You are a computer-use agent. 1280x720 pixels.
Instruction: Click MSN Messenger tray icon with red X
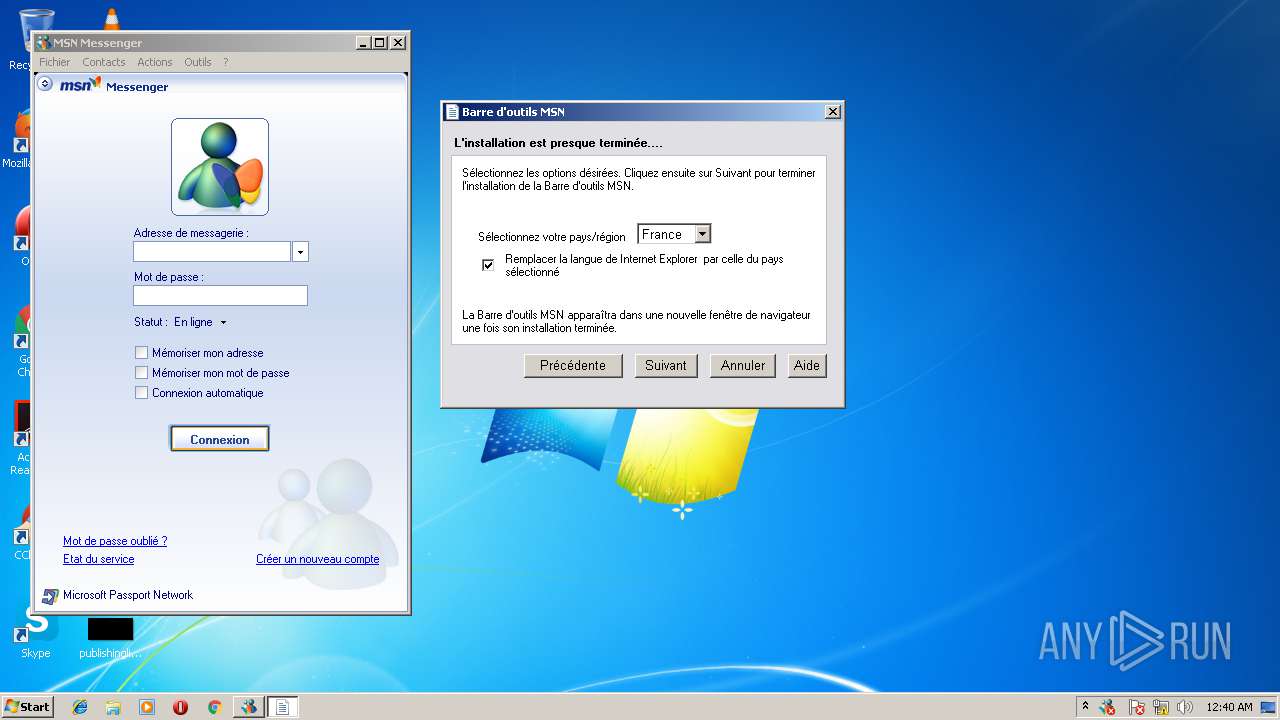[1107, 707]
